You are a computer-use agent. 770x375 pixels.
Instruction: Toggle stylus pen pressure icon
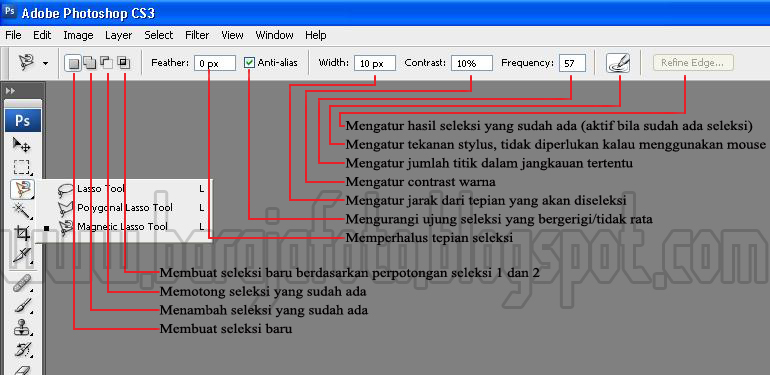(x=618, y=63)
